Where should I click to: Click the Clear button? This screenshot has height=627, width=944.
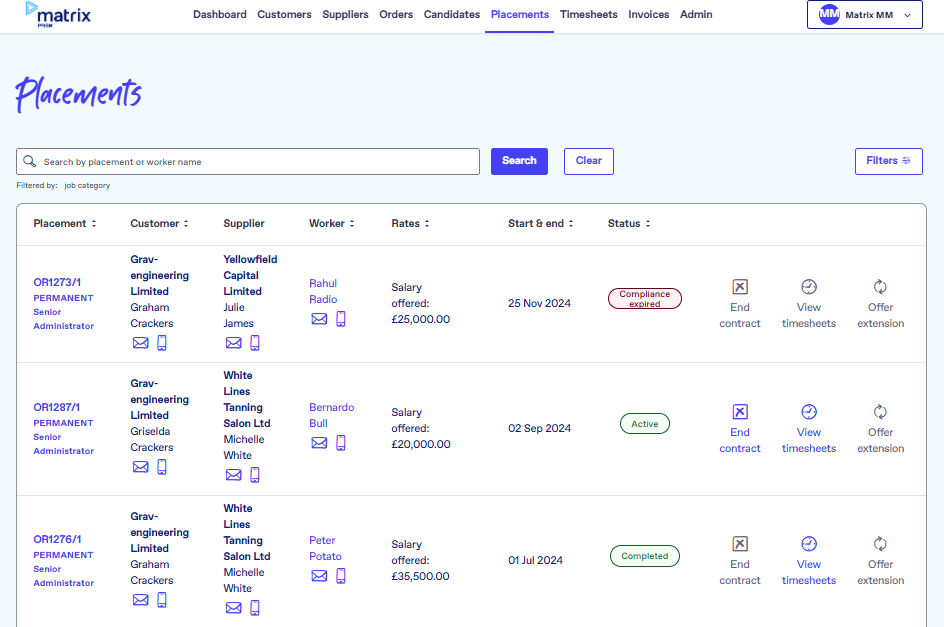click(x=588, y=161)
